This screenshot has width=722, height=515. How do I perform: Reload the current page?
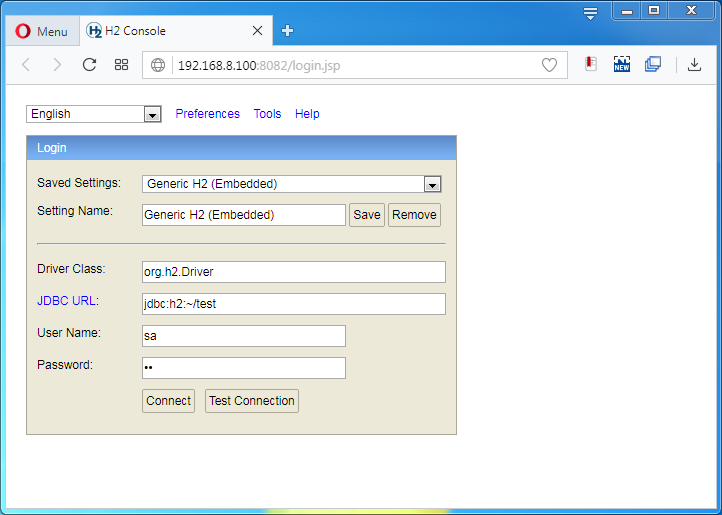(89, 65)
